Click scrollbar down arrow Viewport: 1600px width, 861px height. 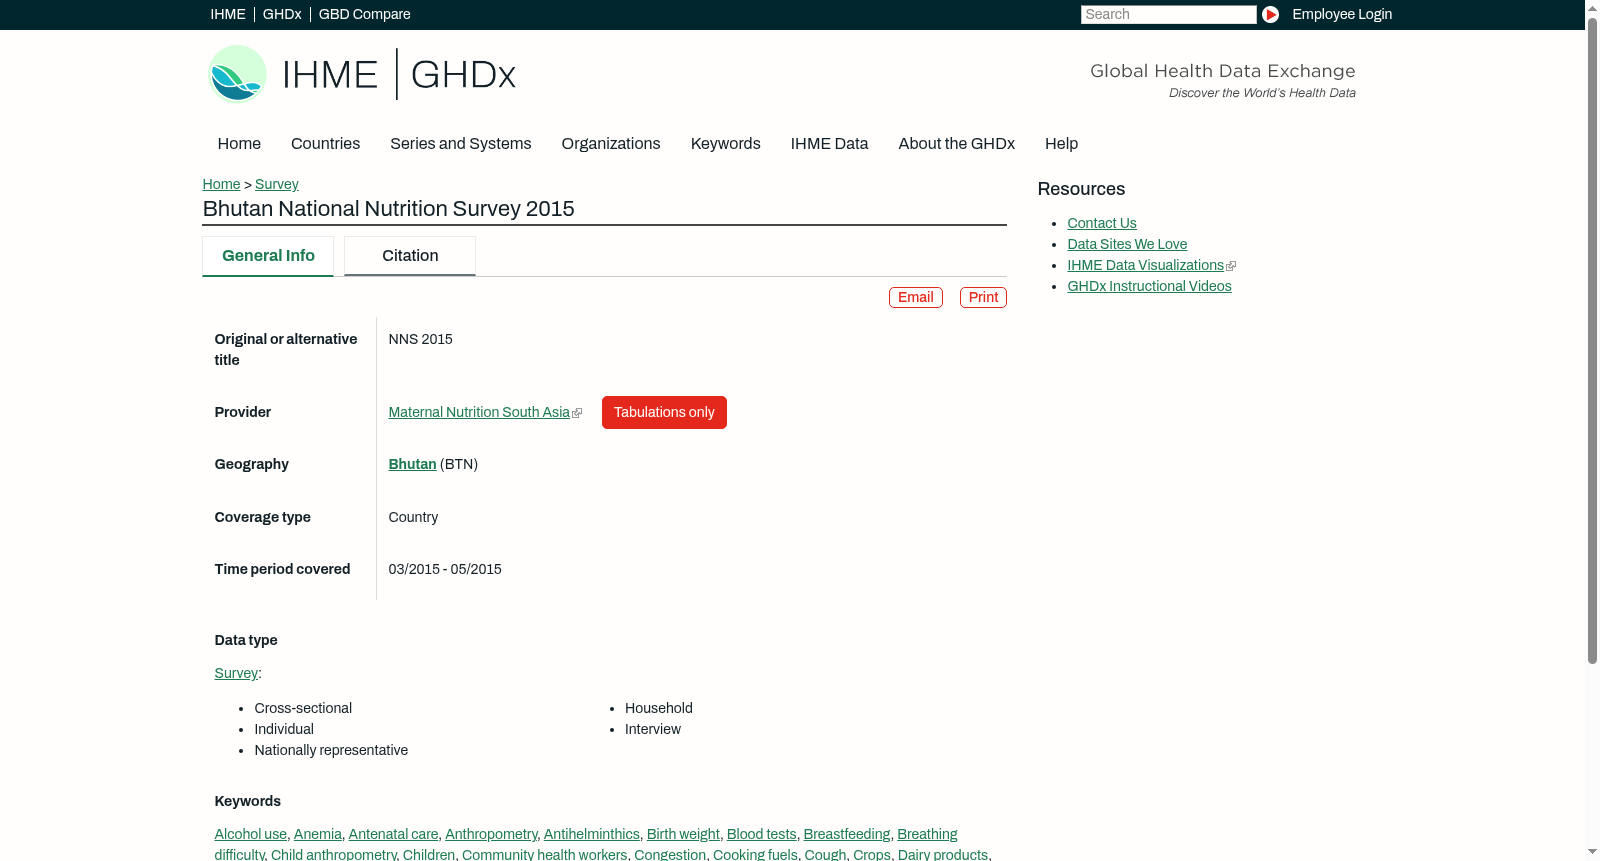pos(1592,853)
